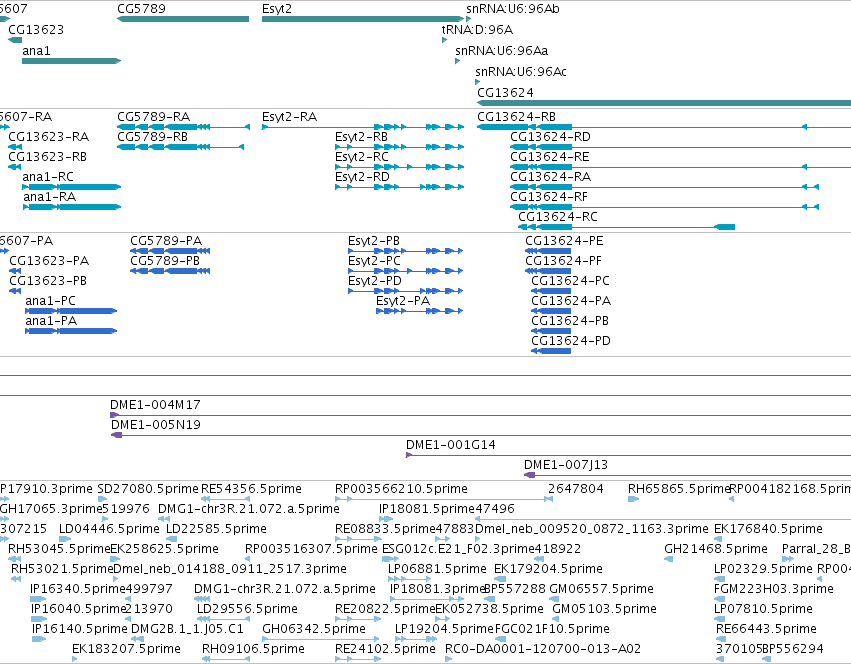
Task: Click the Esyt2-PB protein label
Action: pyautogui.click(x=374, y=241)
